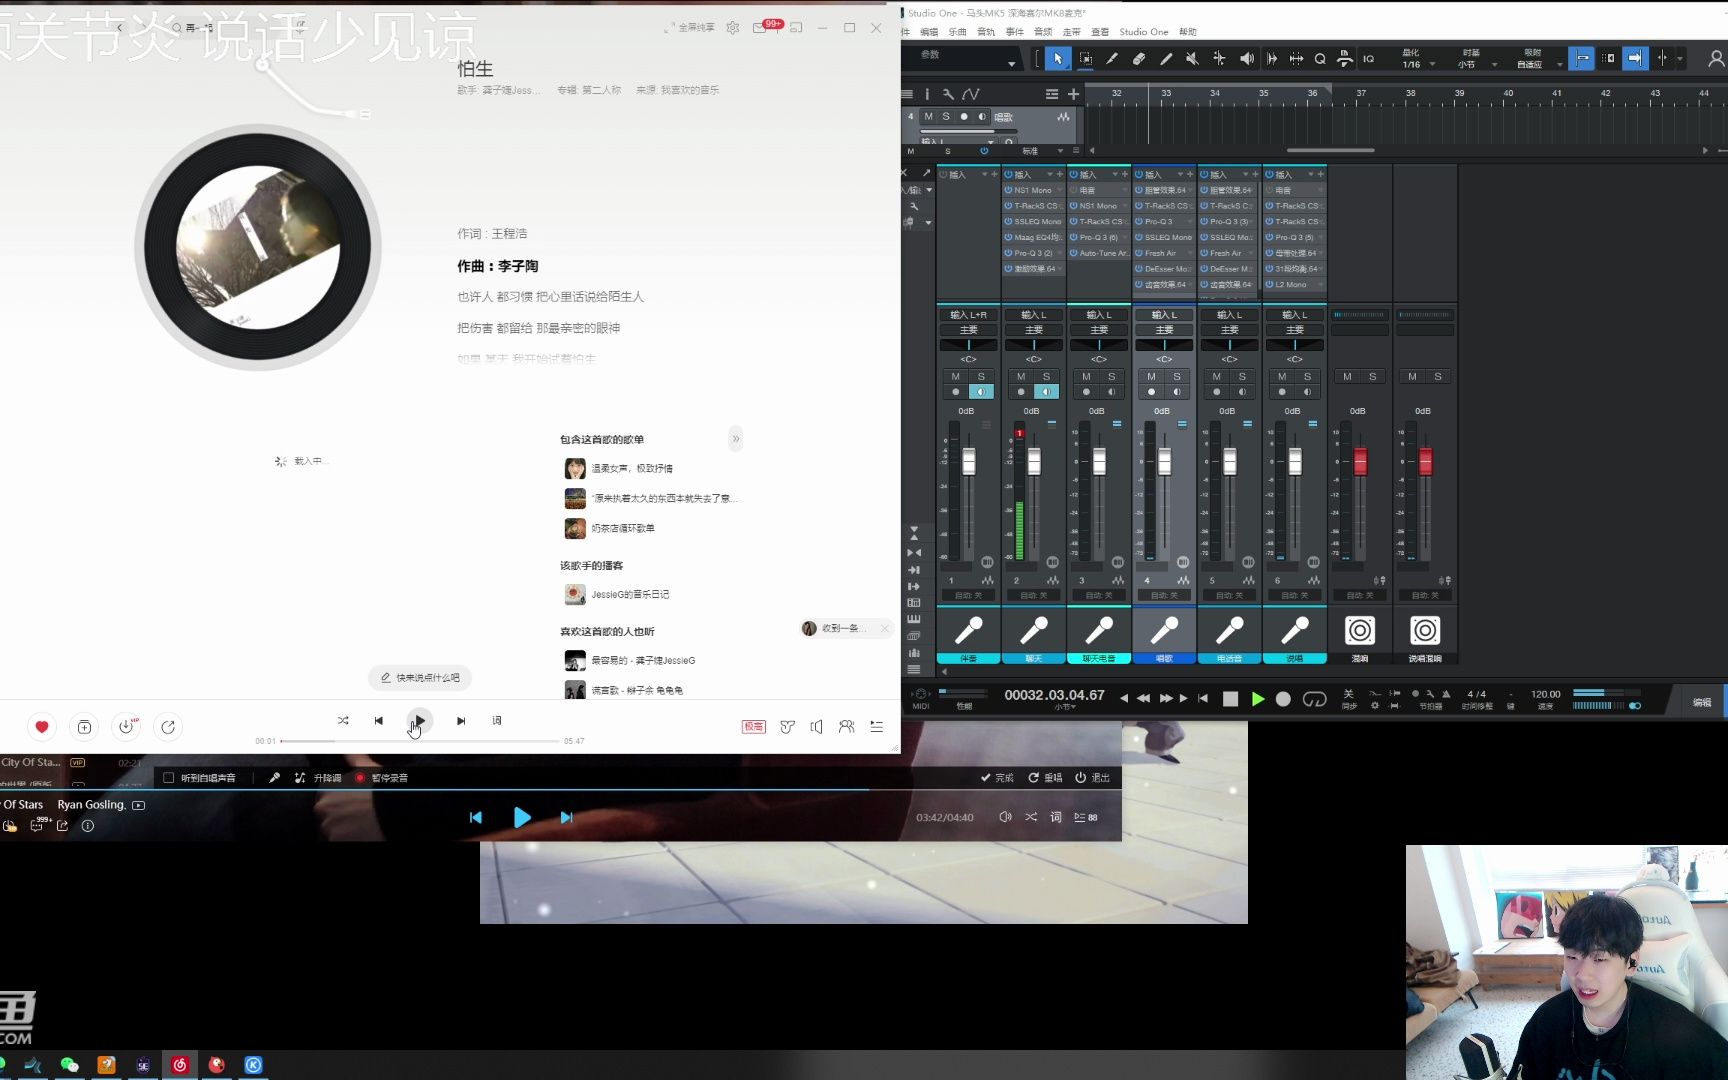Solo the 说唱混响 channel
1728x1080 pixels.
(1438, 377)
